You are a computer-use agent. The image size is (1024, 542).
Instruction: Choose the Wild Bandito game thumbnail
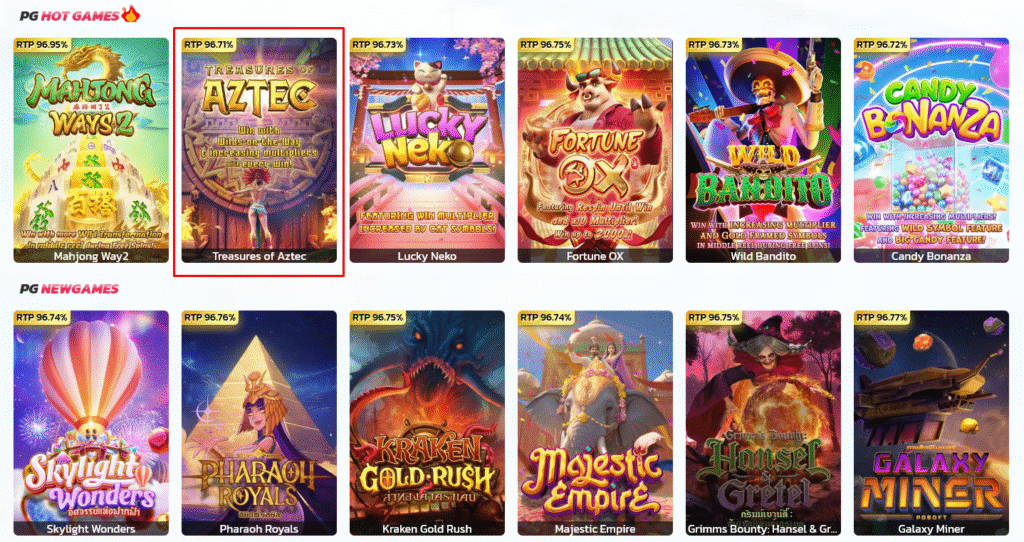click(763, 150)
